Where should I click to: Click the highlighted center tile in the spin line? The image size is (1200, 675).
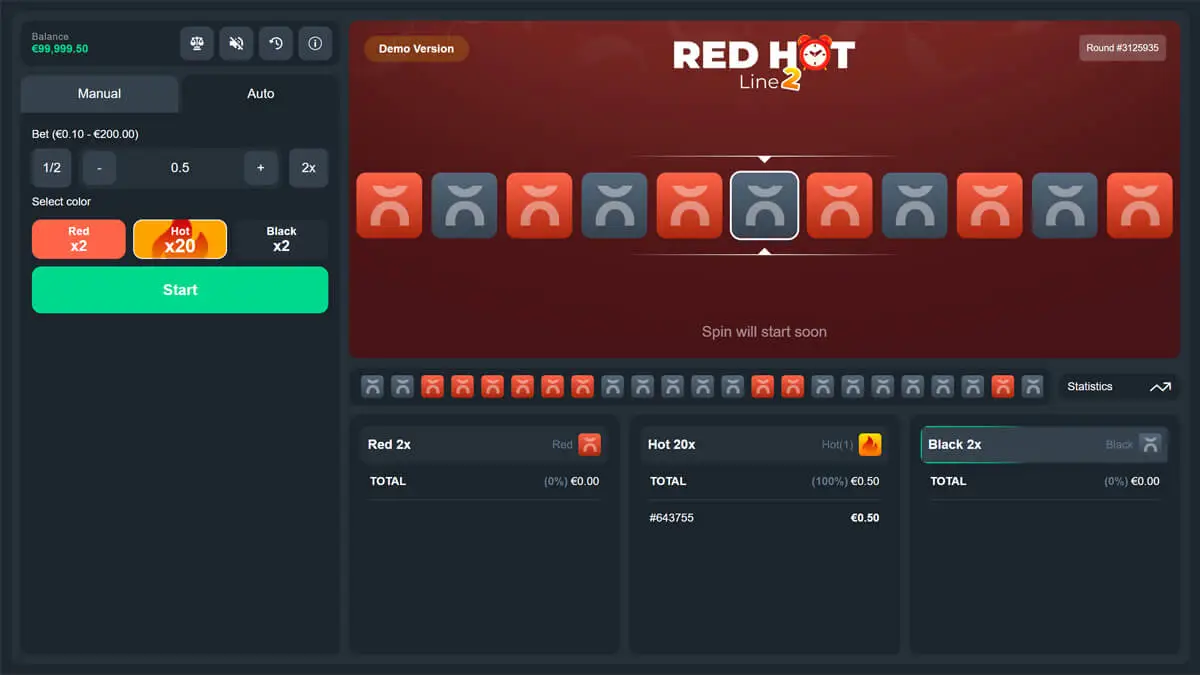764,205
